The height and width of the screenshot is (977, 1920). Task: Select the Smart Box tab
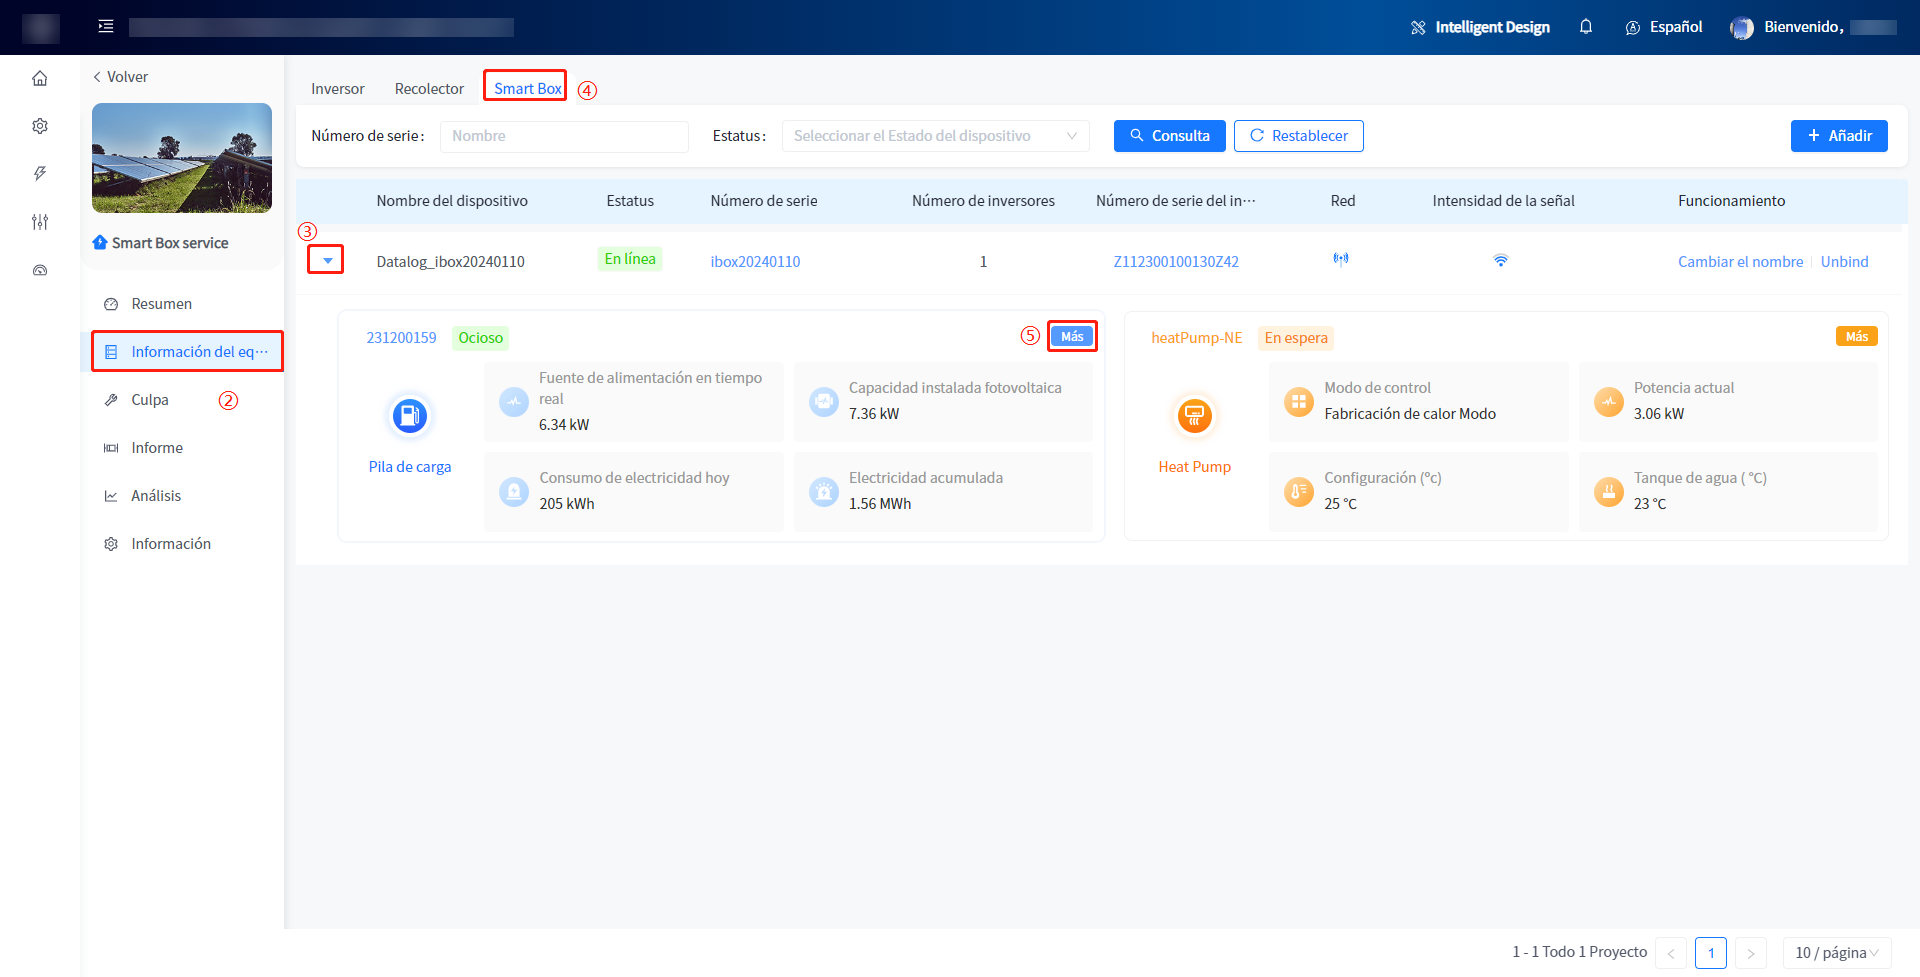coord(527,88)
